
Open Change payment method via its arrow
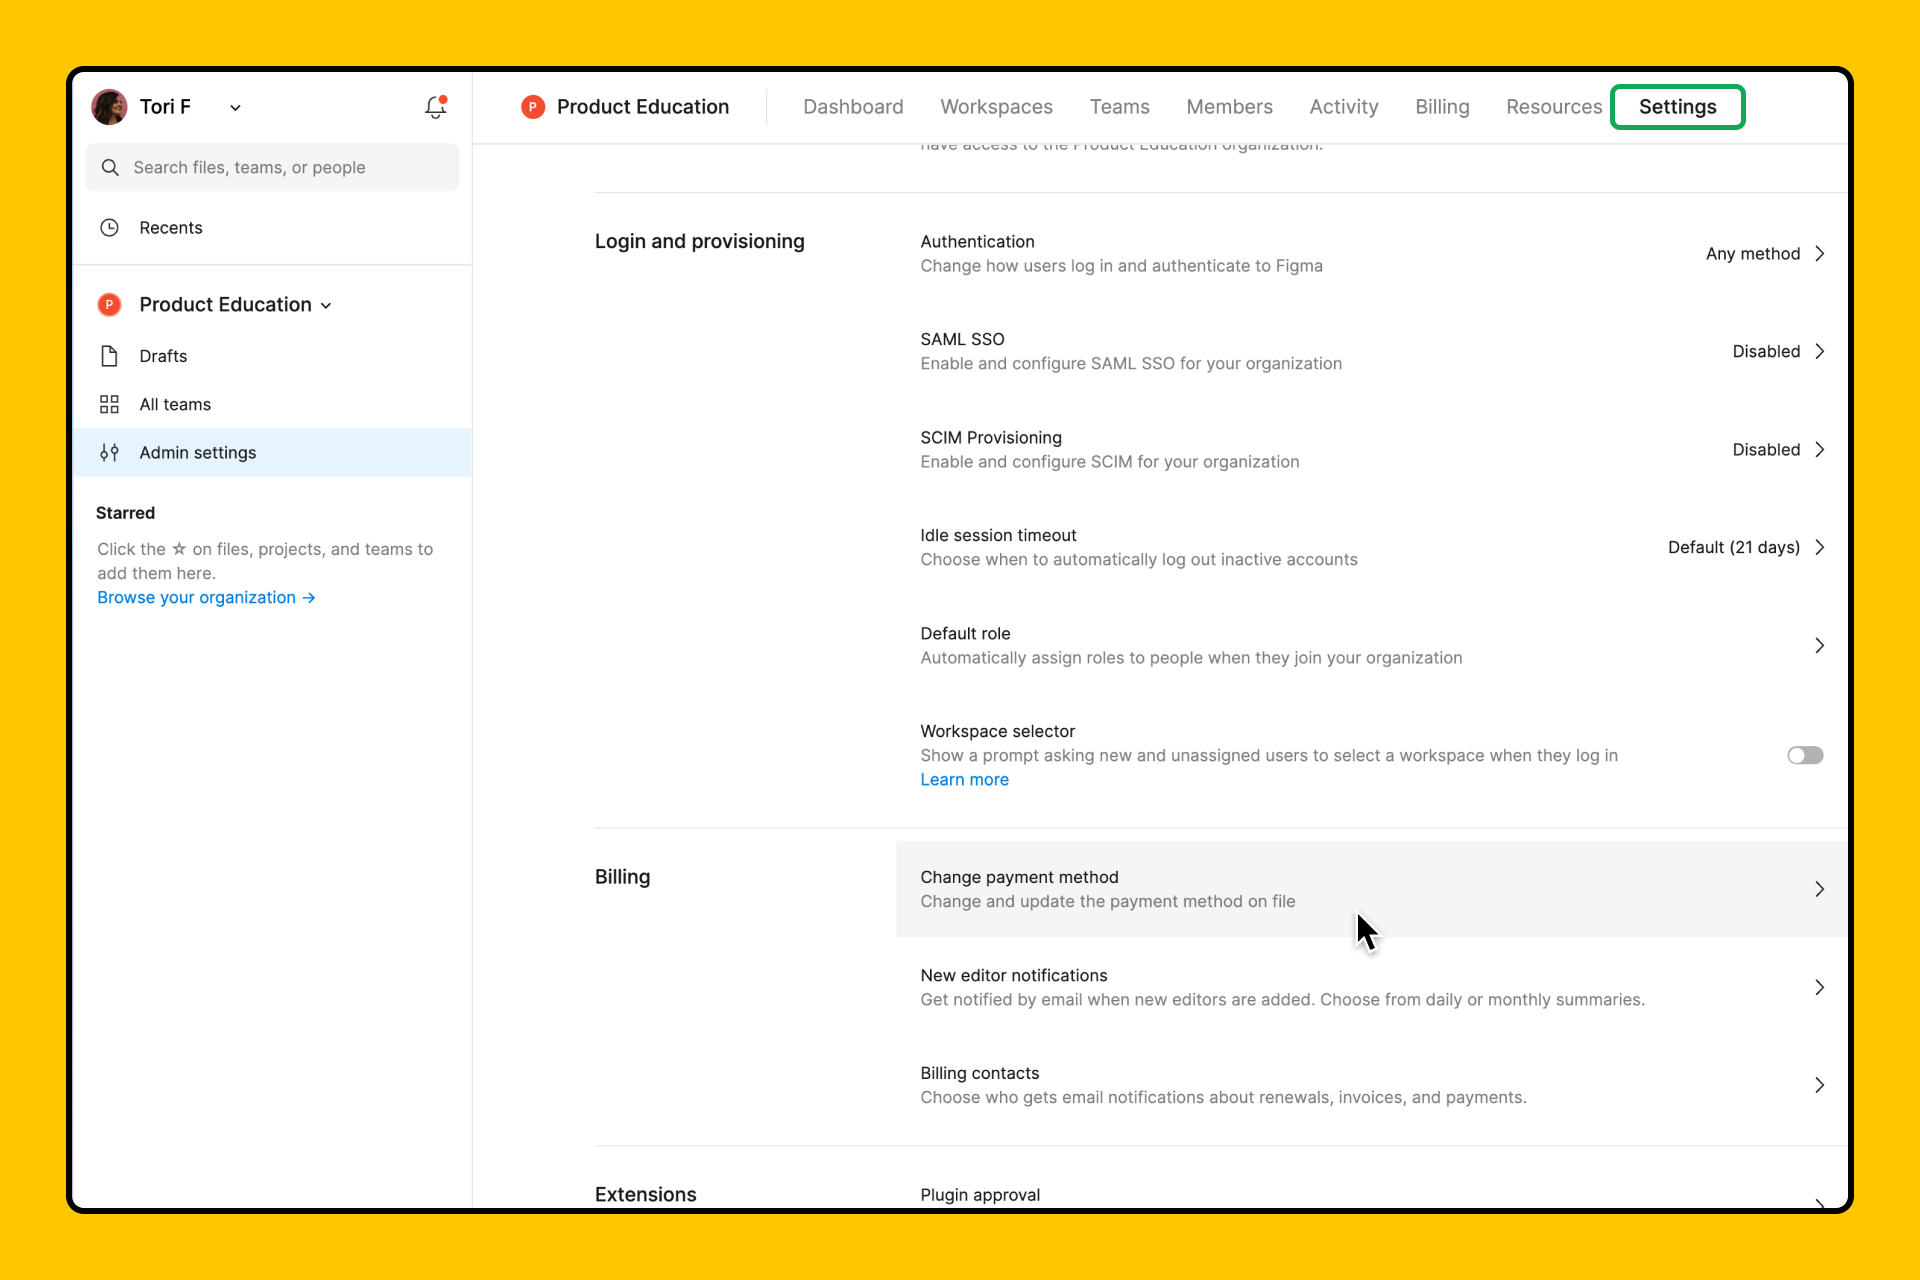tap(1819, 888)
